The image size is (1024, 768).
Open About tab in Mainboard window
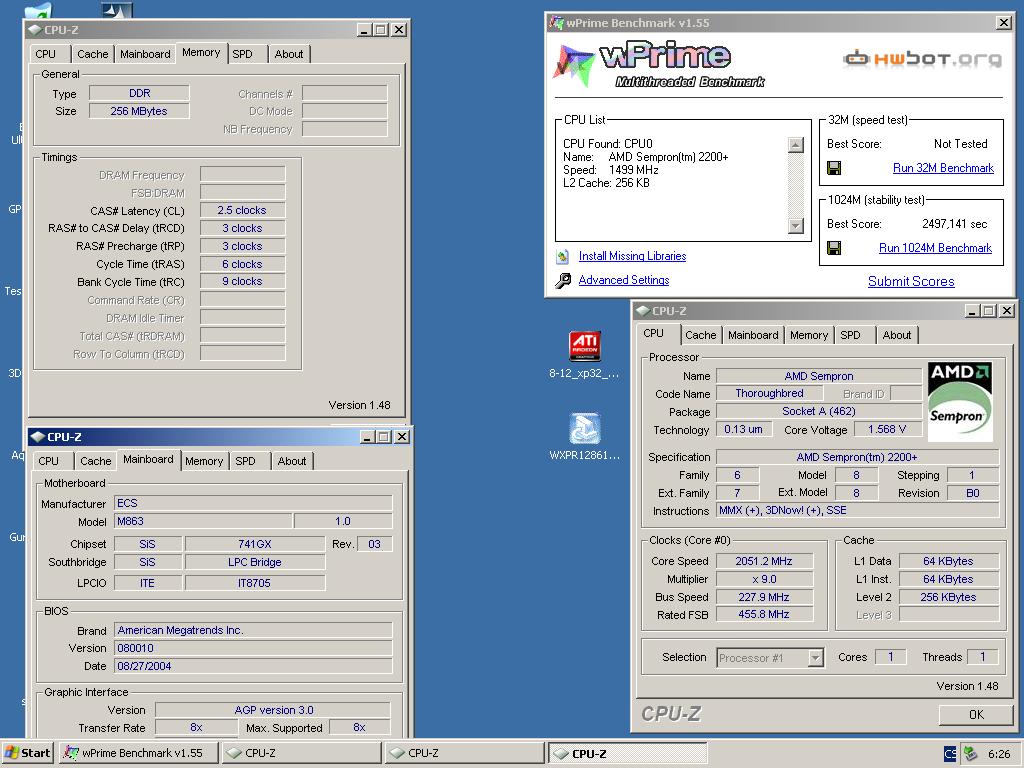pyautogui.click(x=292, y=461)
